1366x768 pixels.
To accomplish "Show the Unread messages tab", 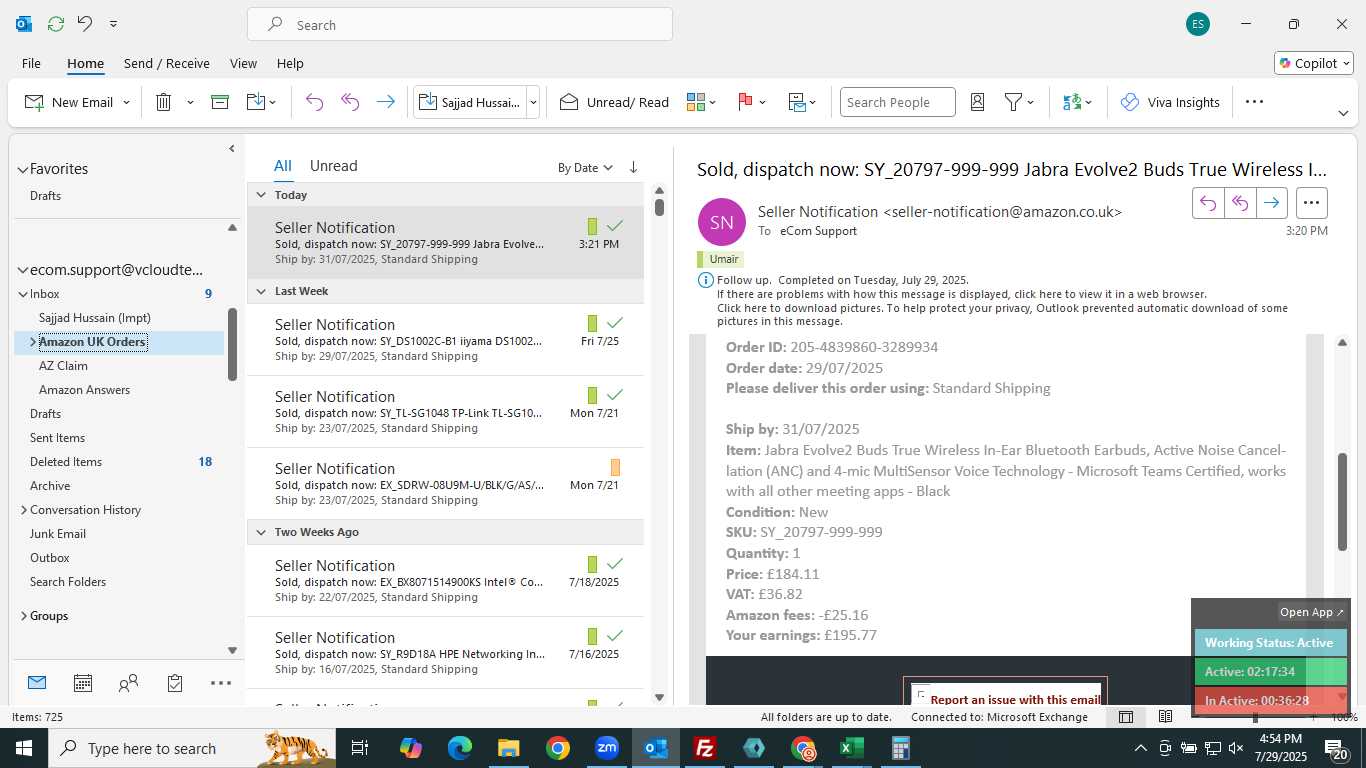I will point(333,166).
